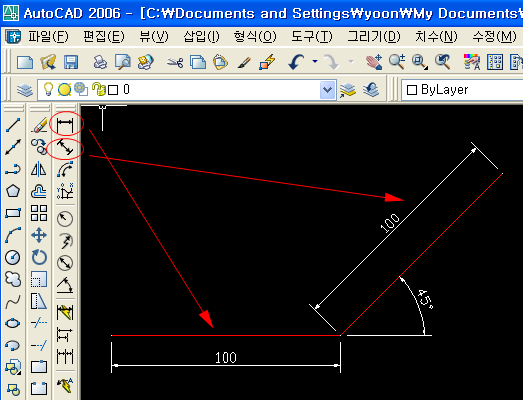Image resolution: width=523 pixels, height=400 pixels.
Task: Select the Polygon draw tool
Action: pyautogui.click(x=13, y=191)
